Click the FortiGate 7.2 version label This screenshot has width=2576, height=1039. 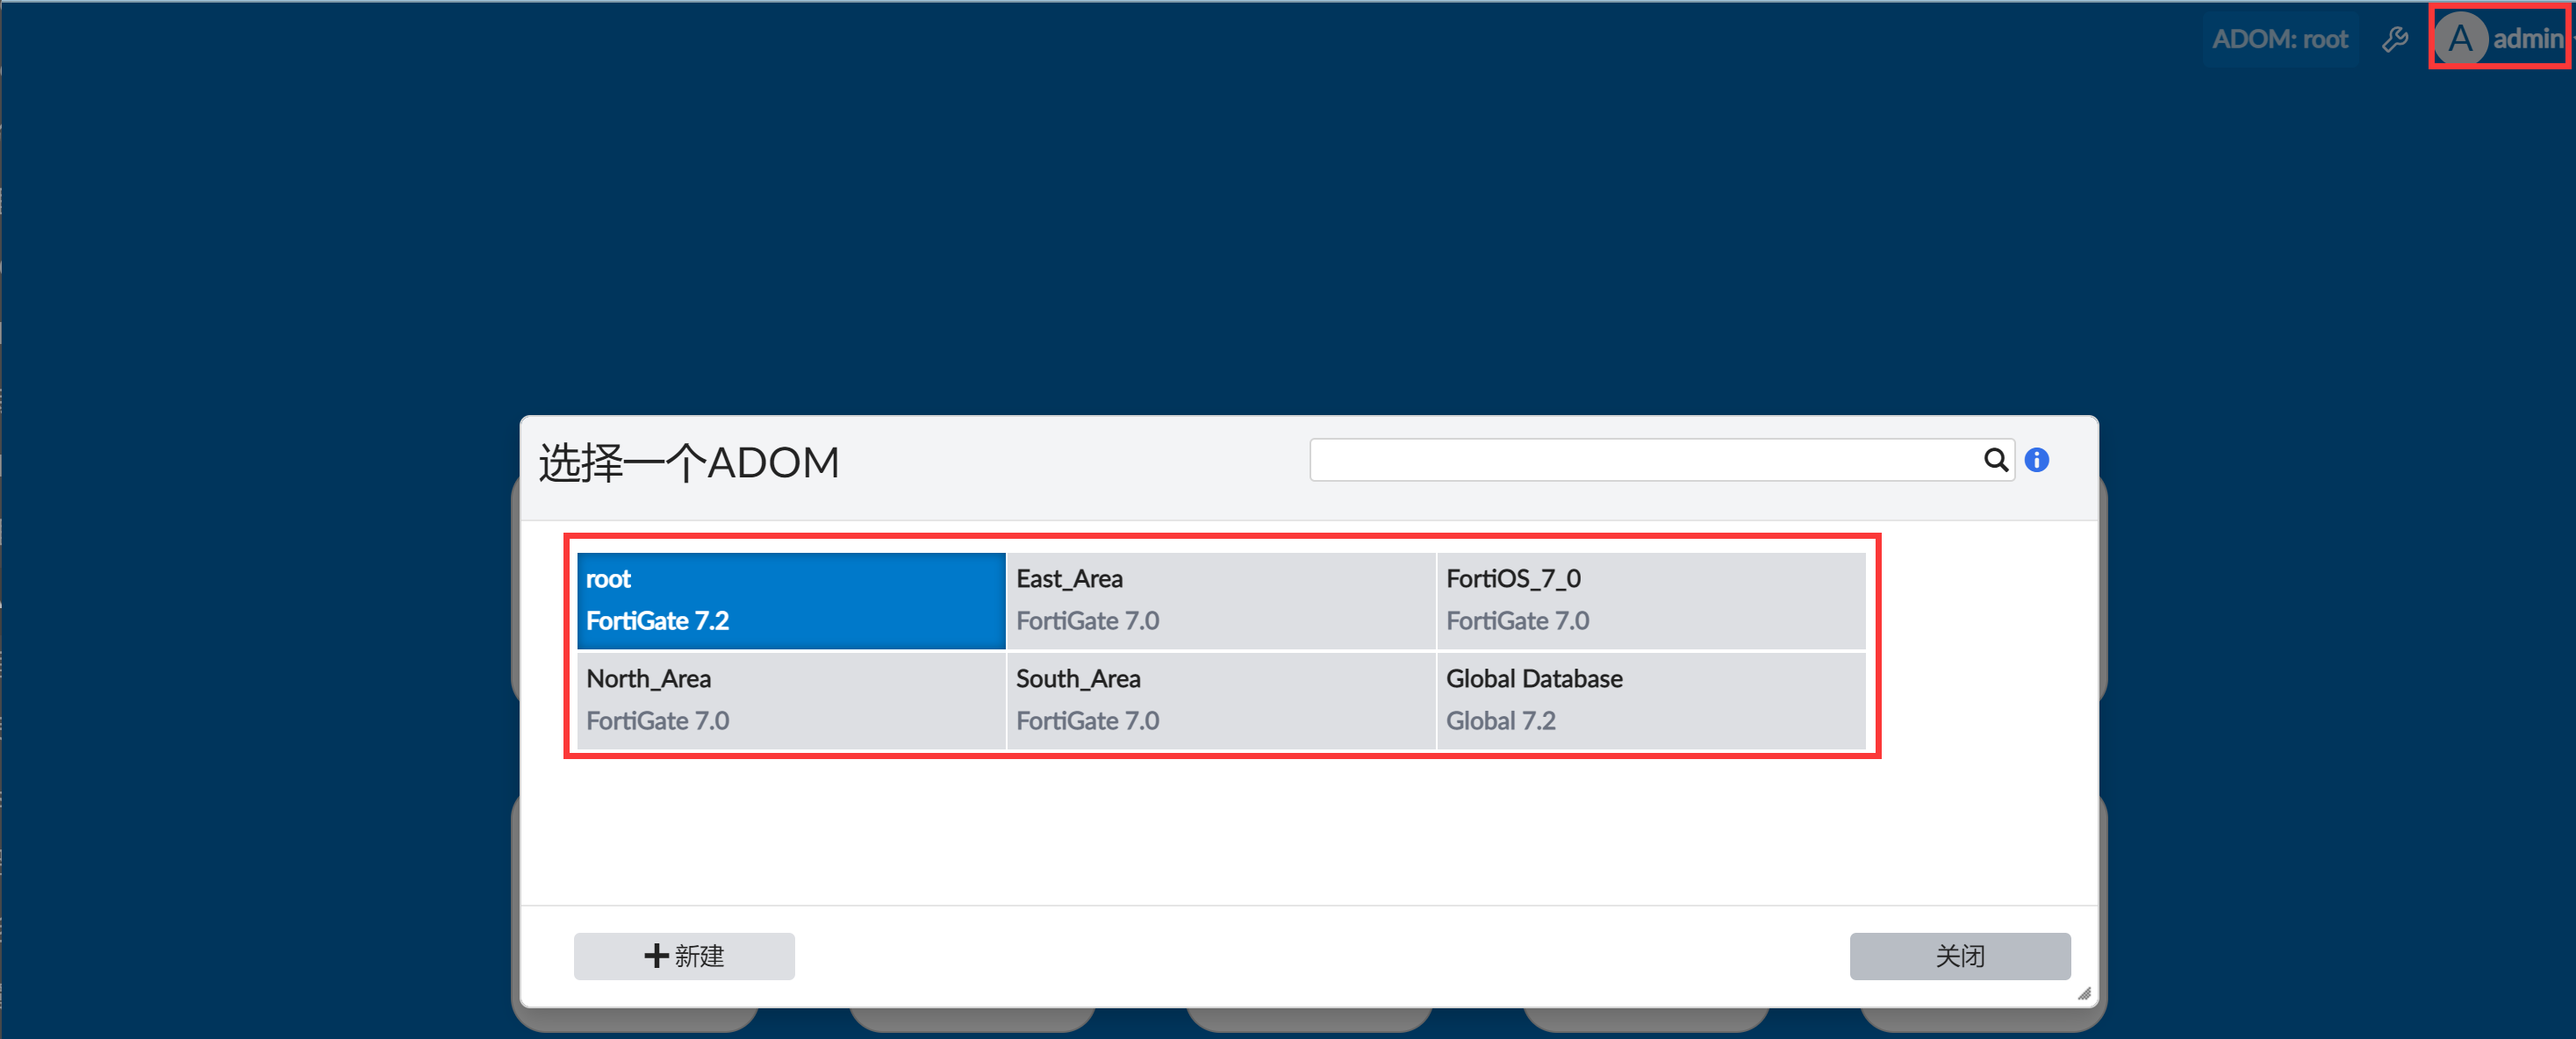tap(657, 621)
